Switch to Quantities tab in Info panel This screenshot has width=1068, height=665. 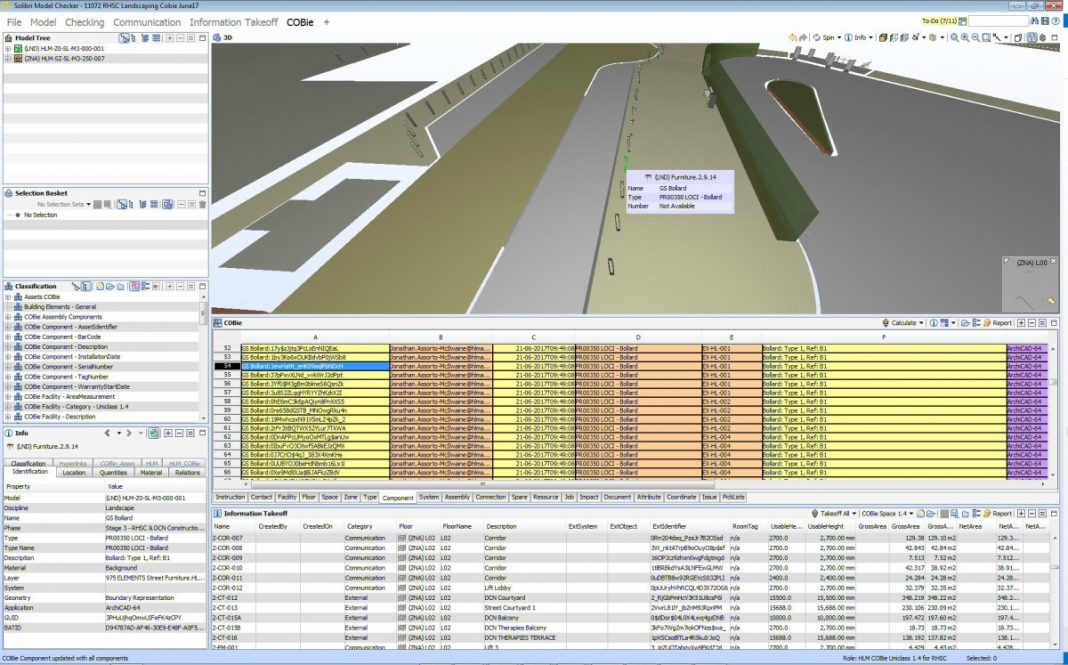[x=113, y=472]
